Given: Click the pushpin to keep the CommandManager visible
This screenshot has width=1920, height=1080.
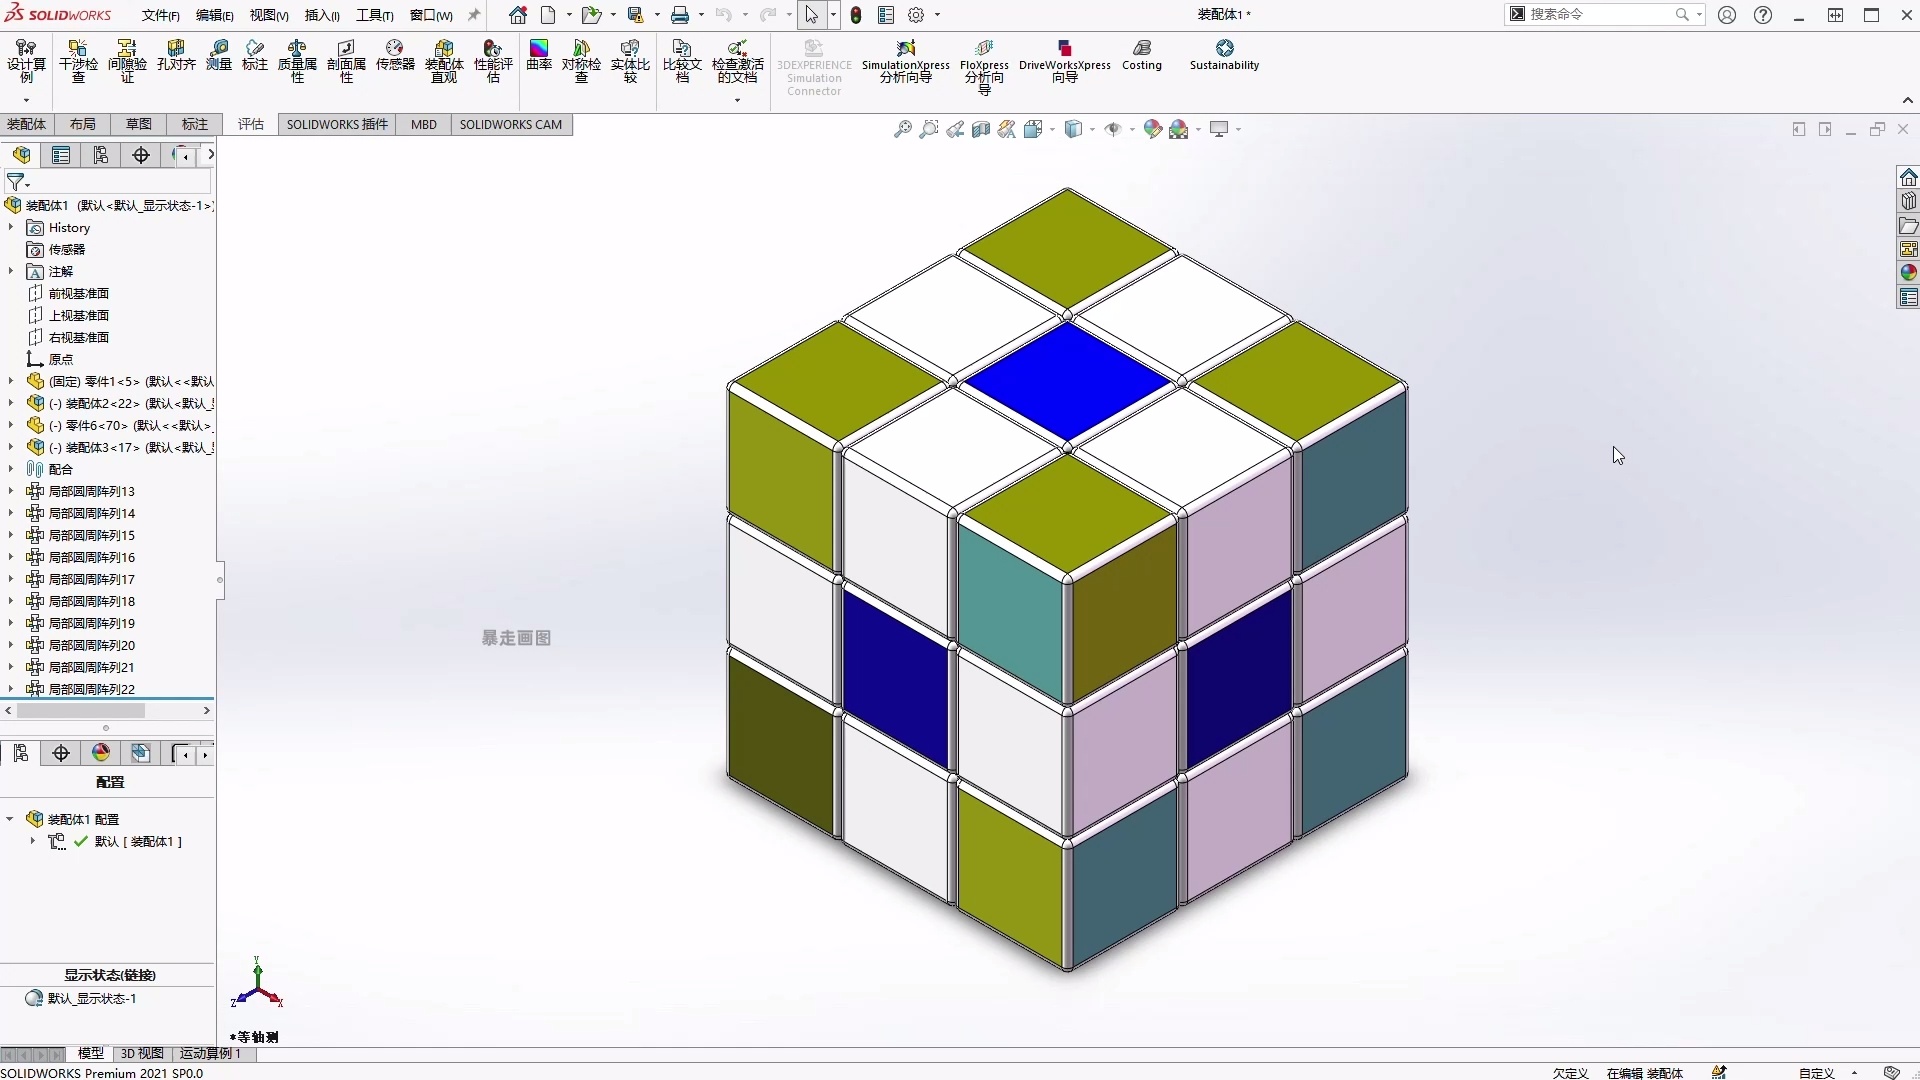Looking at the screenshot, I should click(474, 15).
